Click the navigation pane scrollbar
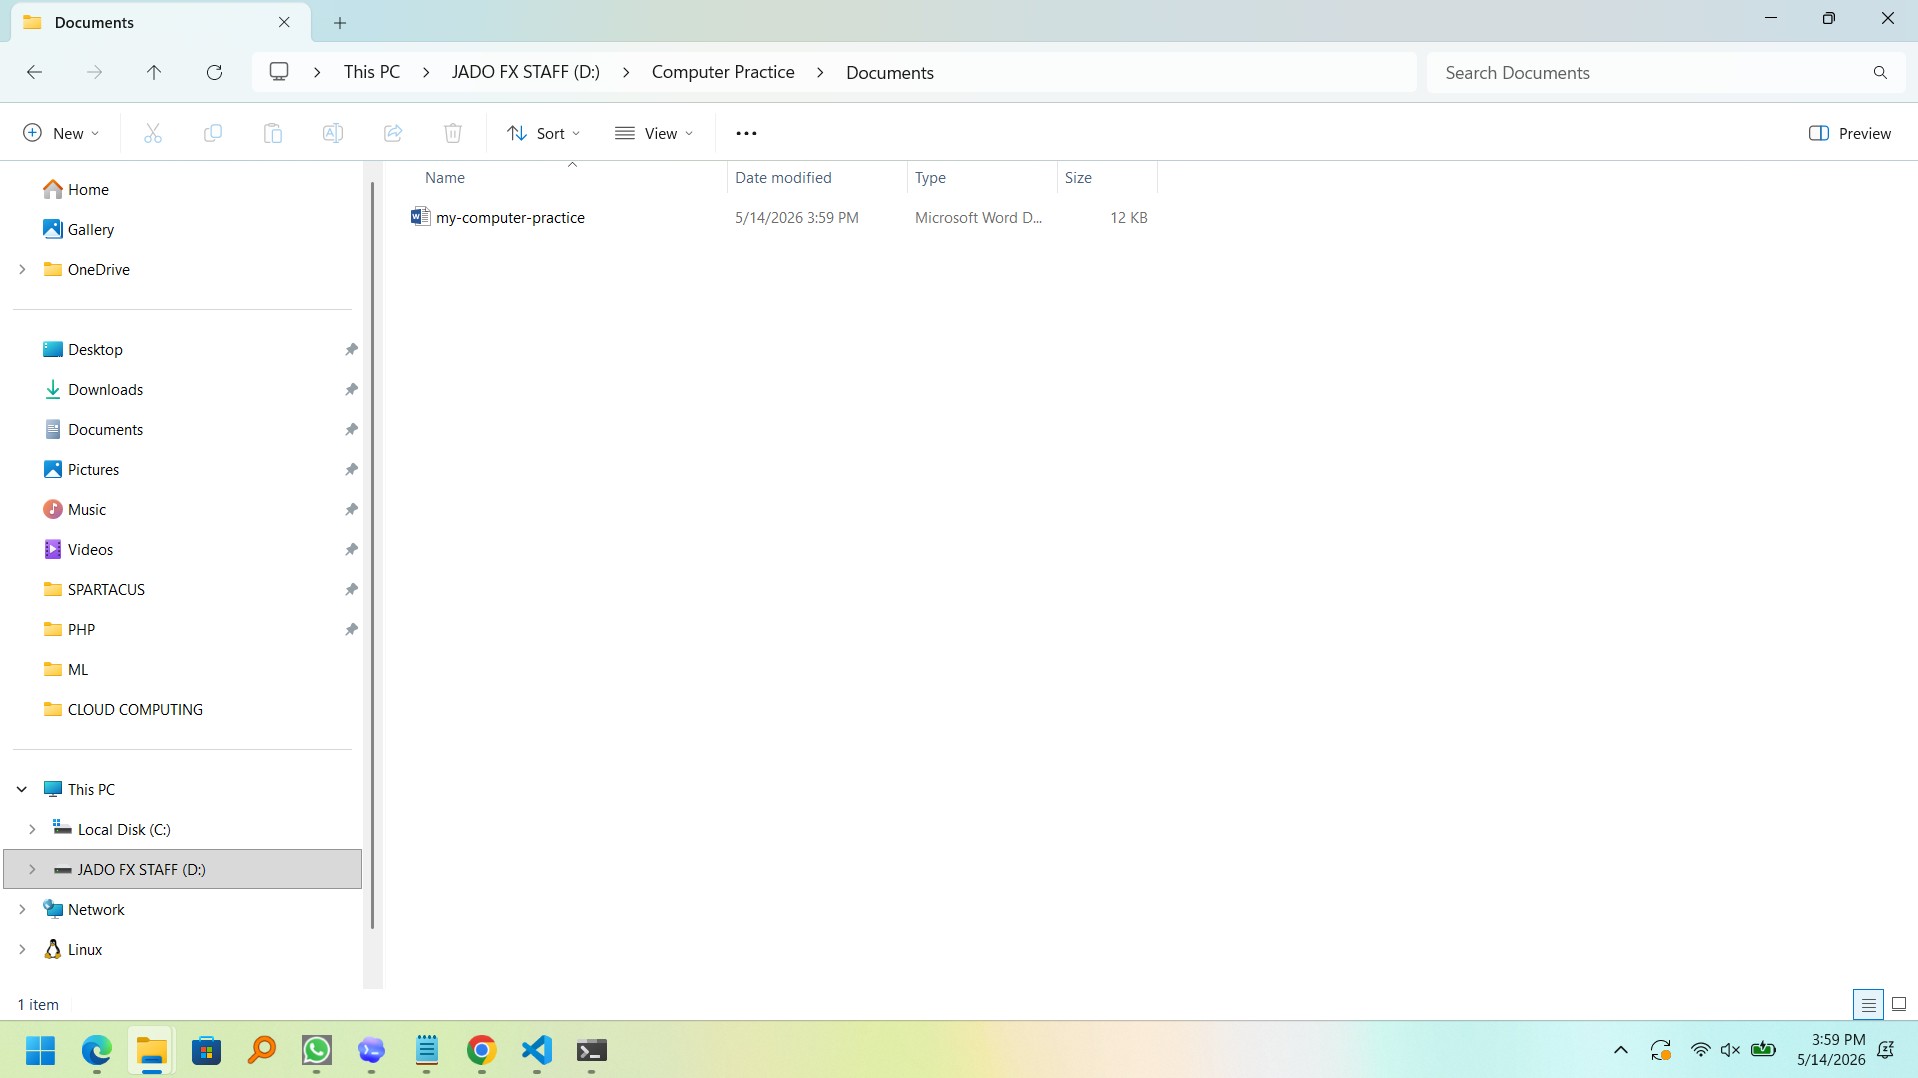The width and height of the screenshot is (1918, 1078). (x=372, y=555)
